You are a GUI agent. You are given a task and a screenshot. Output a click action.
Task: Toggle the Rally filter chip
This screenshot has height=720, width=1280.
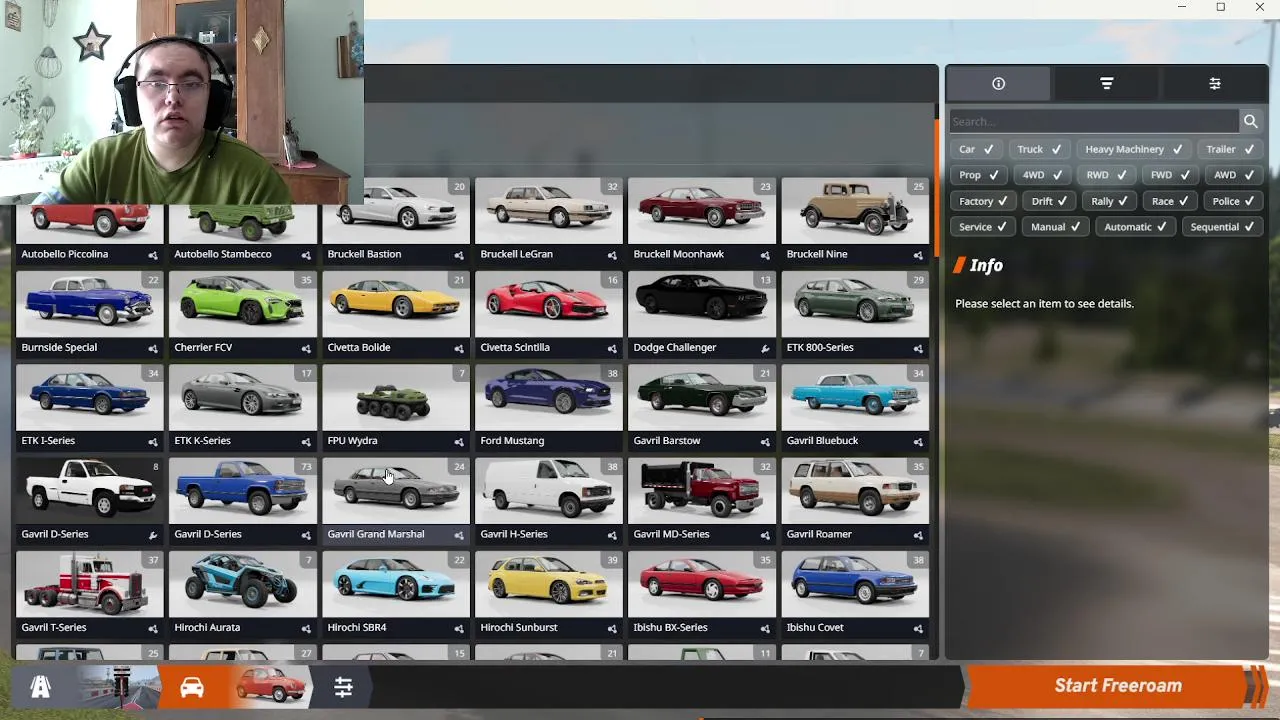pyautogui.click(x=1109, y=201)
